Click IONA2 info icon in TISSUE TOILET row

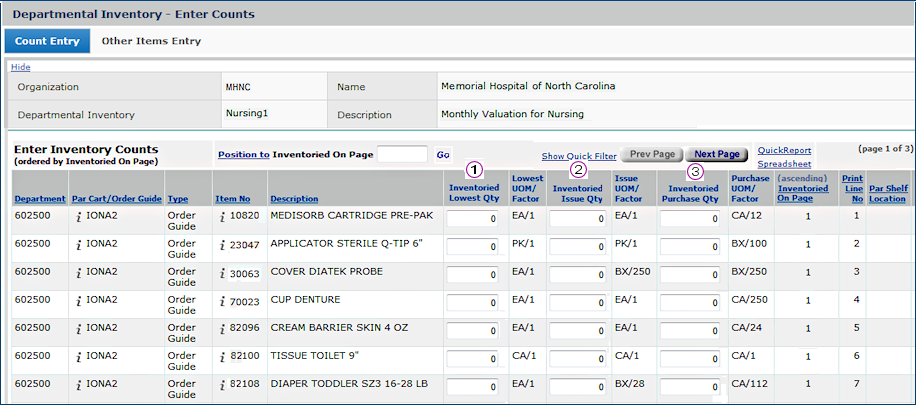tap(78, 356)
